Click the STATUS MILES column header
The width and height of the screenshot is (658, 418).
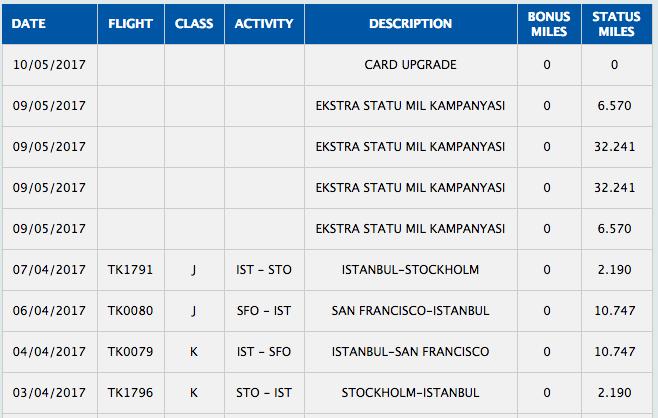point(616,24)
